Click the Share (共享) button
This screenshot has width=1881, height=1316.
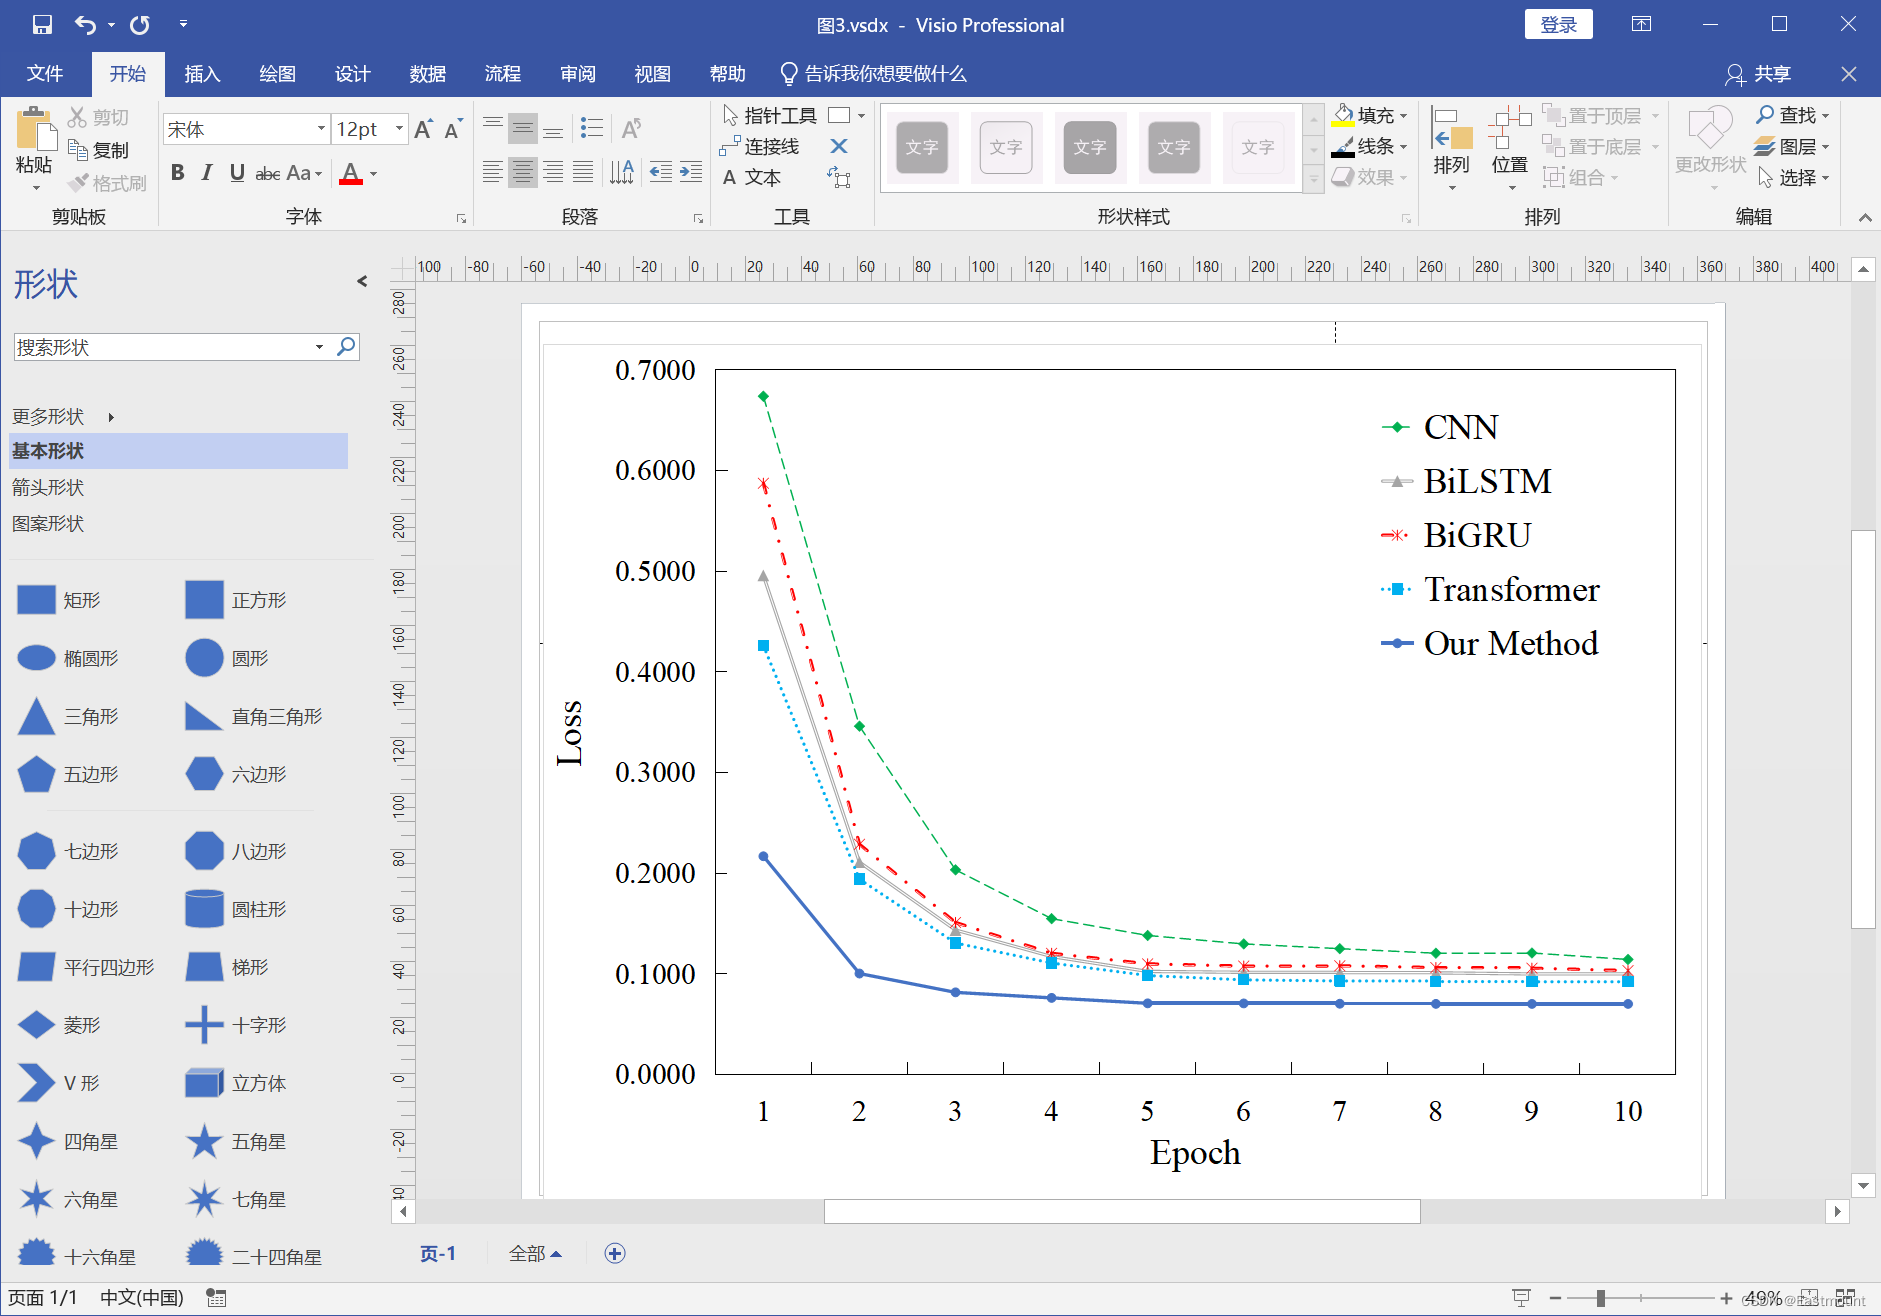coord(1758,74)
